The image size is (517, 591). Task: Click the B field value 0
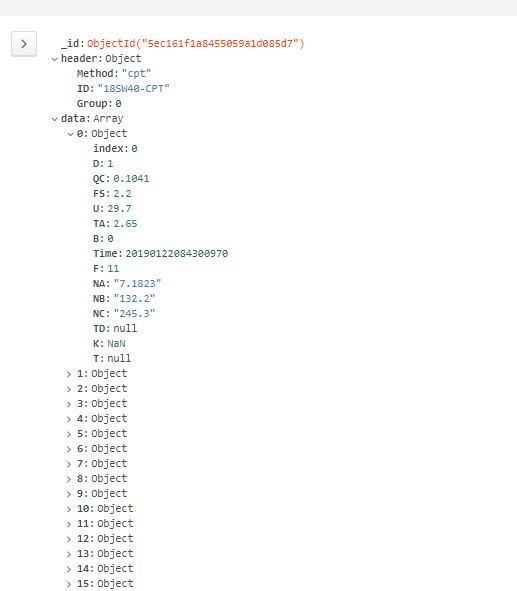pyautogui.click(x=110, y=239)
